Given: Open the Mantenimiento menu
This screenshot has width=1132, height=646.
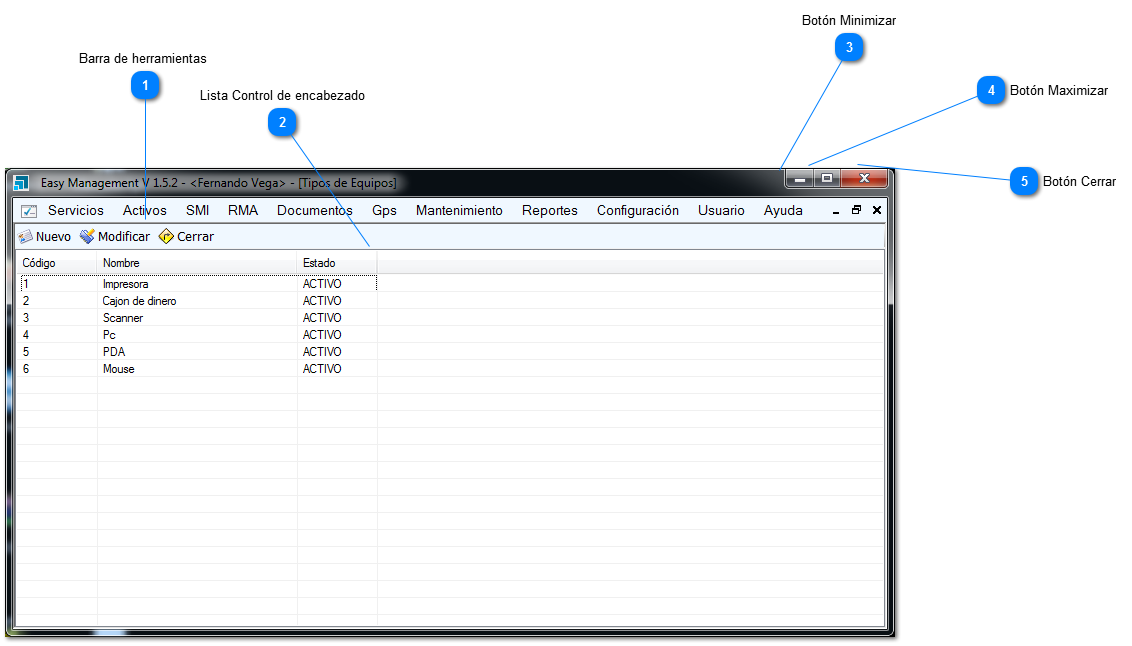Looking at the screenshot, I should pos(459,211).
